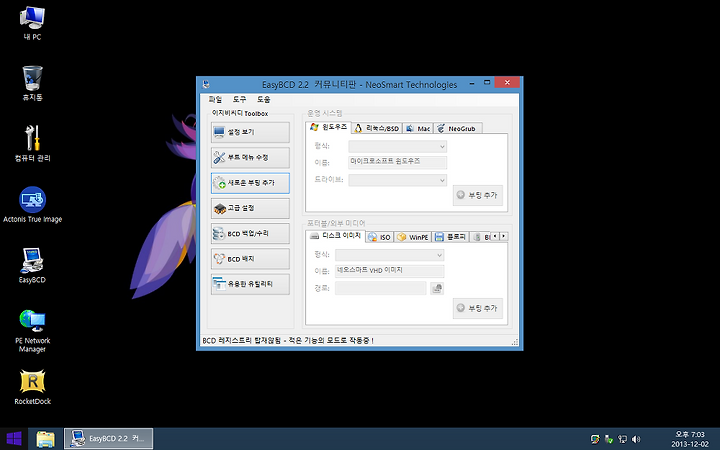The image size is (720, 450).
Task: Click the 네오스마트 VHD 이미지 name field
Action: click(389, 271)
